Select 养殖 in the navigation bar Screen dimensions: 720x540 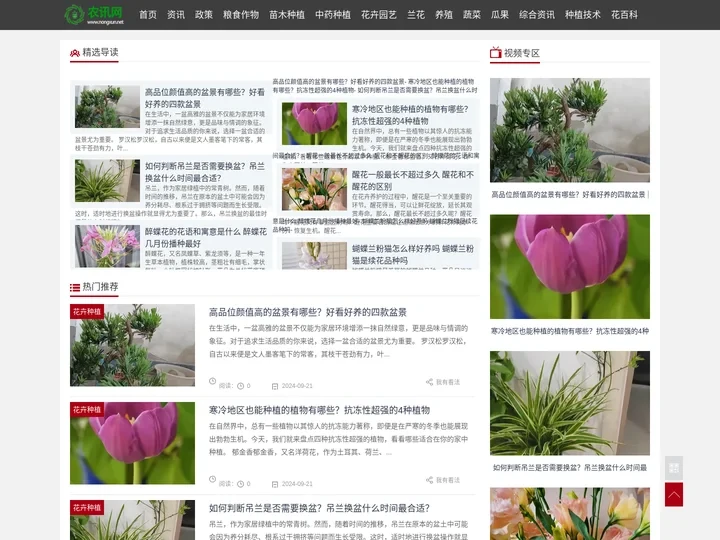(444, 15)
